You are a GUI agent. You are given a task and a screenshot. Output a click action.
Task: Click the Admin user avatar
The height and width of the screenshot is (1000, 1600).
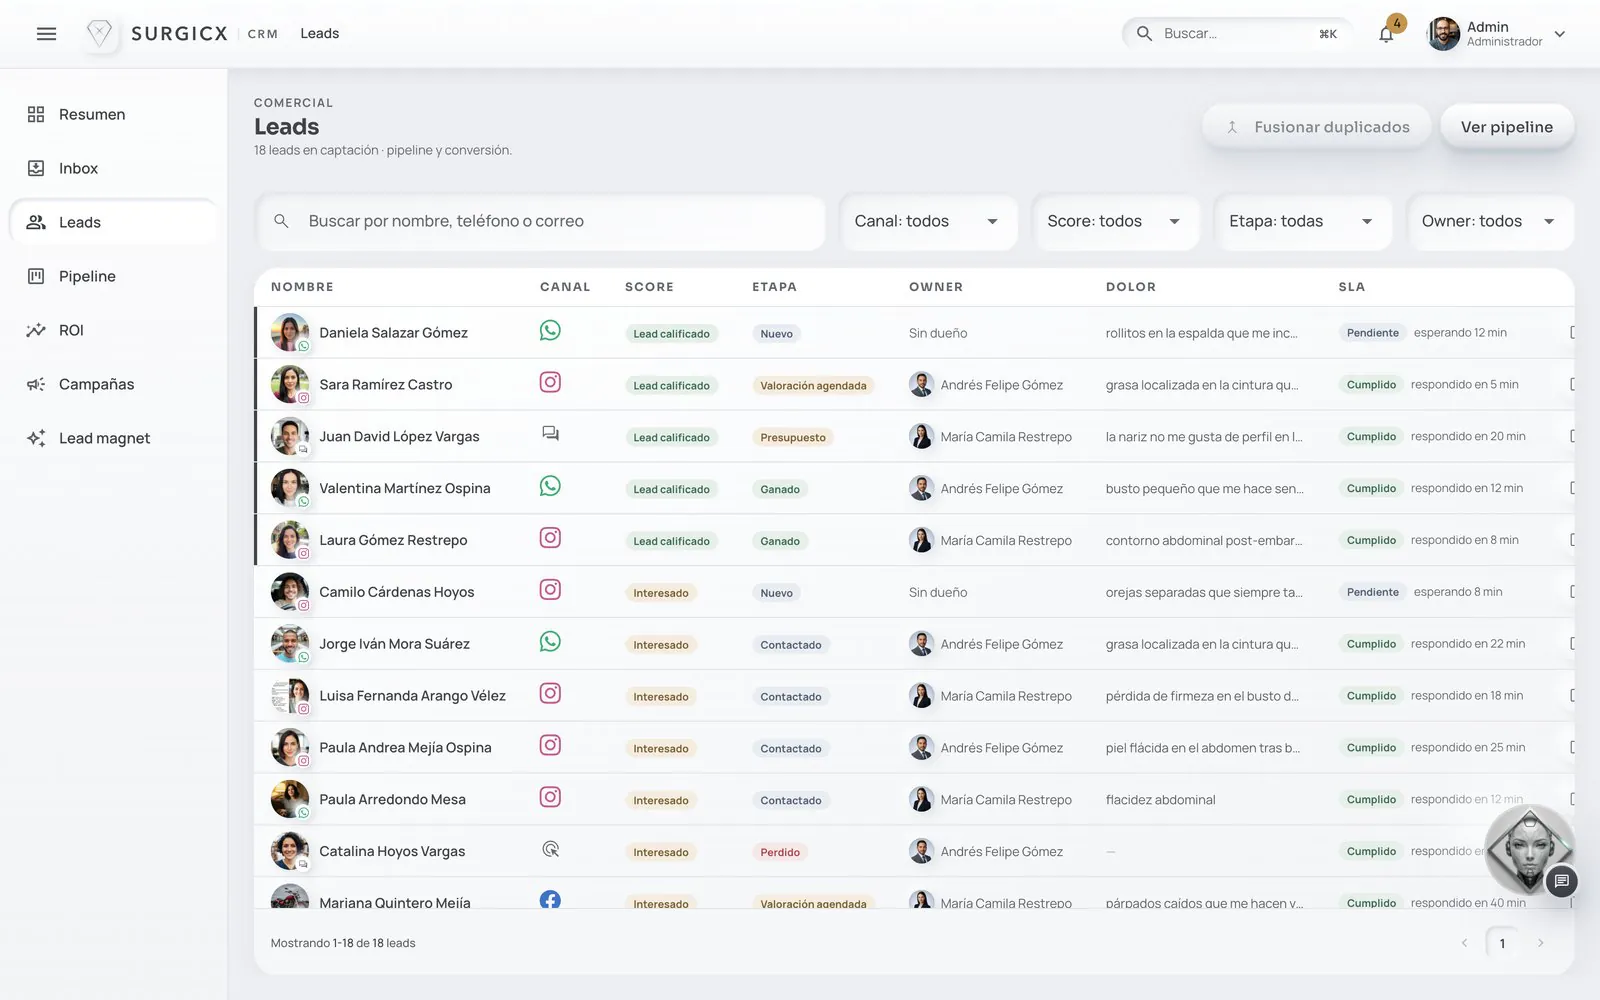[1443, 34]
